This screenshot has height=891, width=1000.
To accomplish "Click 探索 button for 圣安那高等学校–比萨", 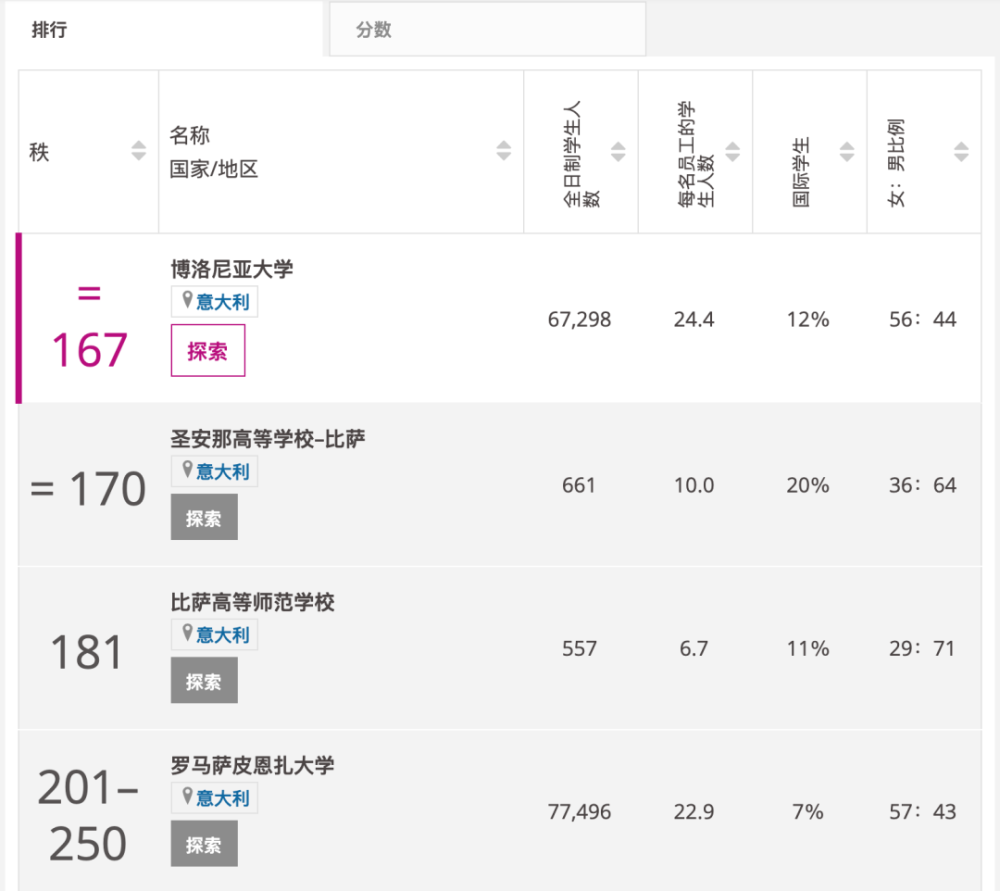I will click(x=204, y=518).
